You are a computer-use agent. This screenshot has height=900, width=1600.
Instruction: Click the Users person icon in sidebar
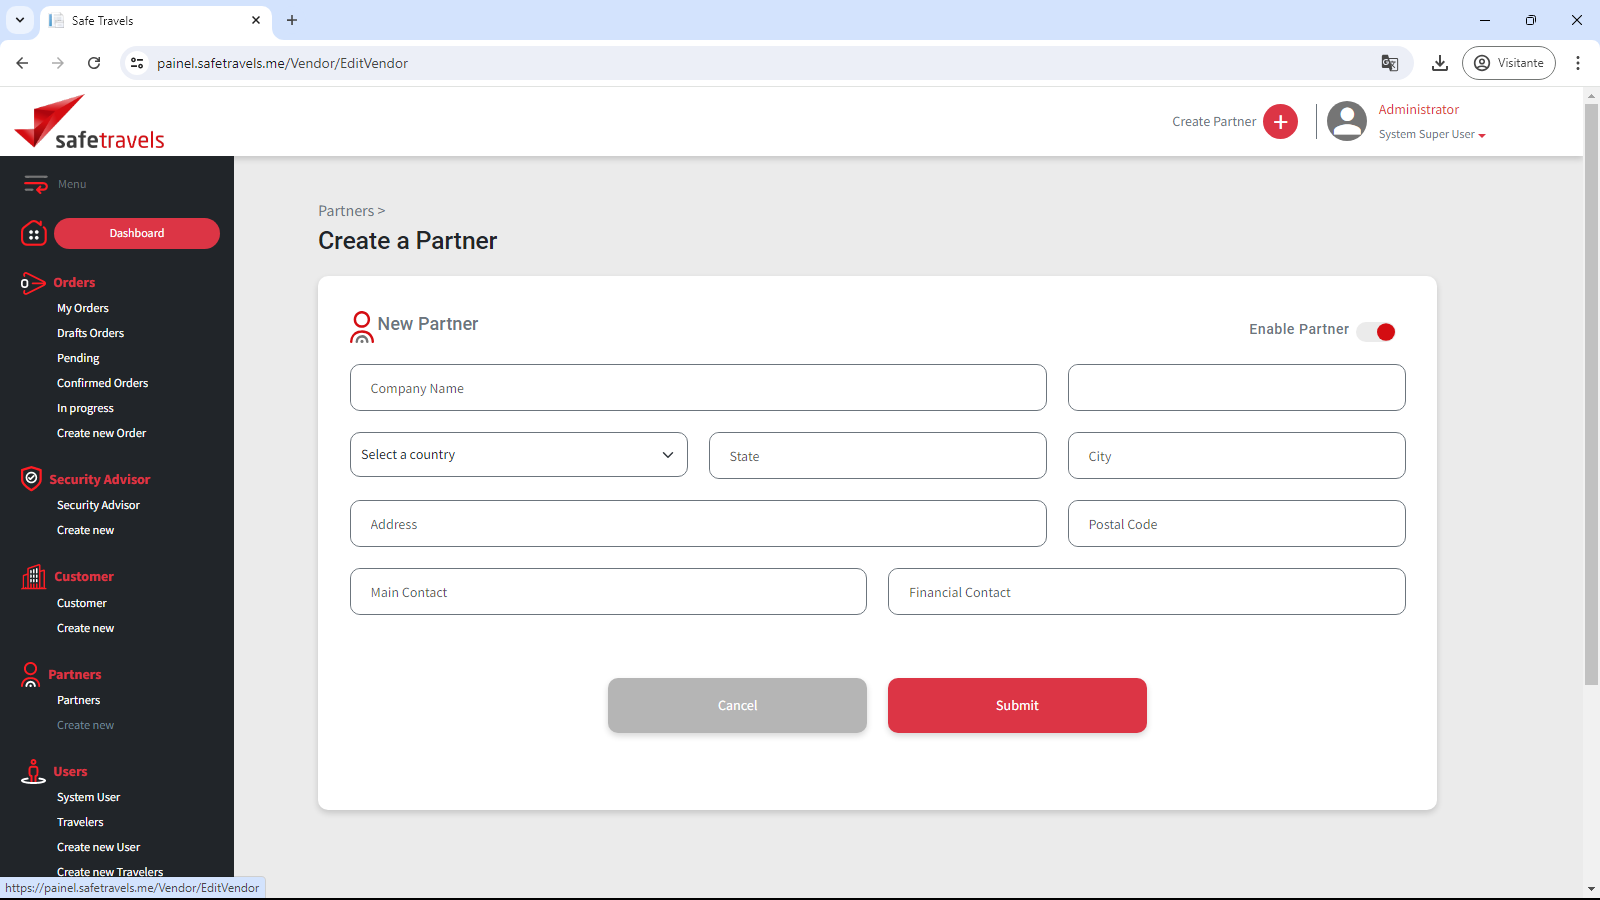33,772
